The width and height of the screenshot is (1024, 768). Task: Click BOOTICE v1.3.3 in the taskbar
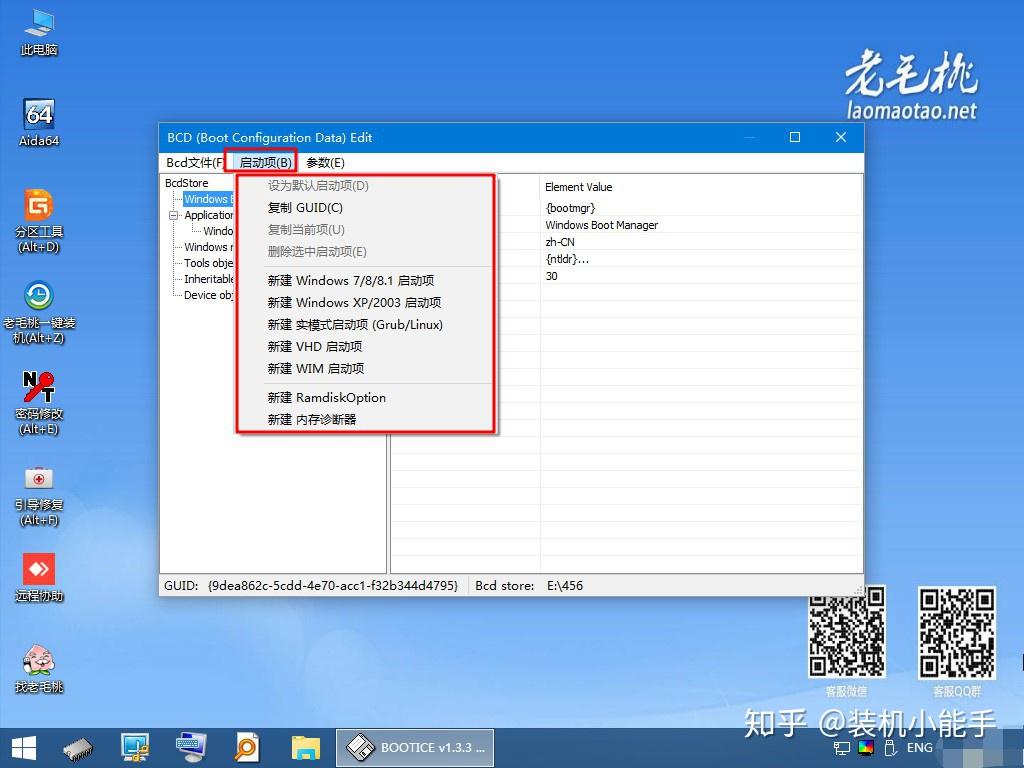click(415, 747)
